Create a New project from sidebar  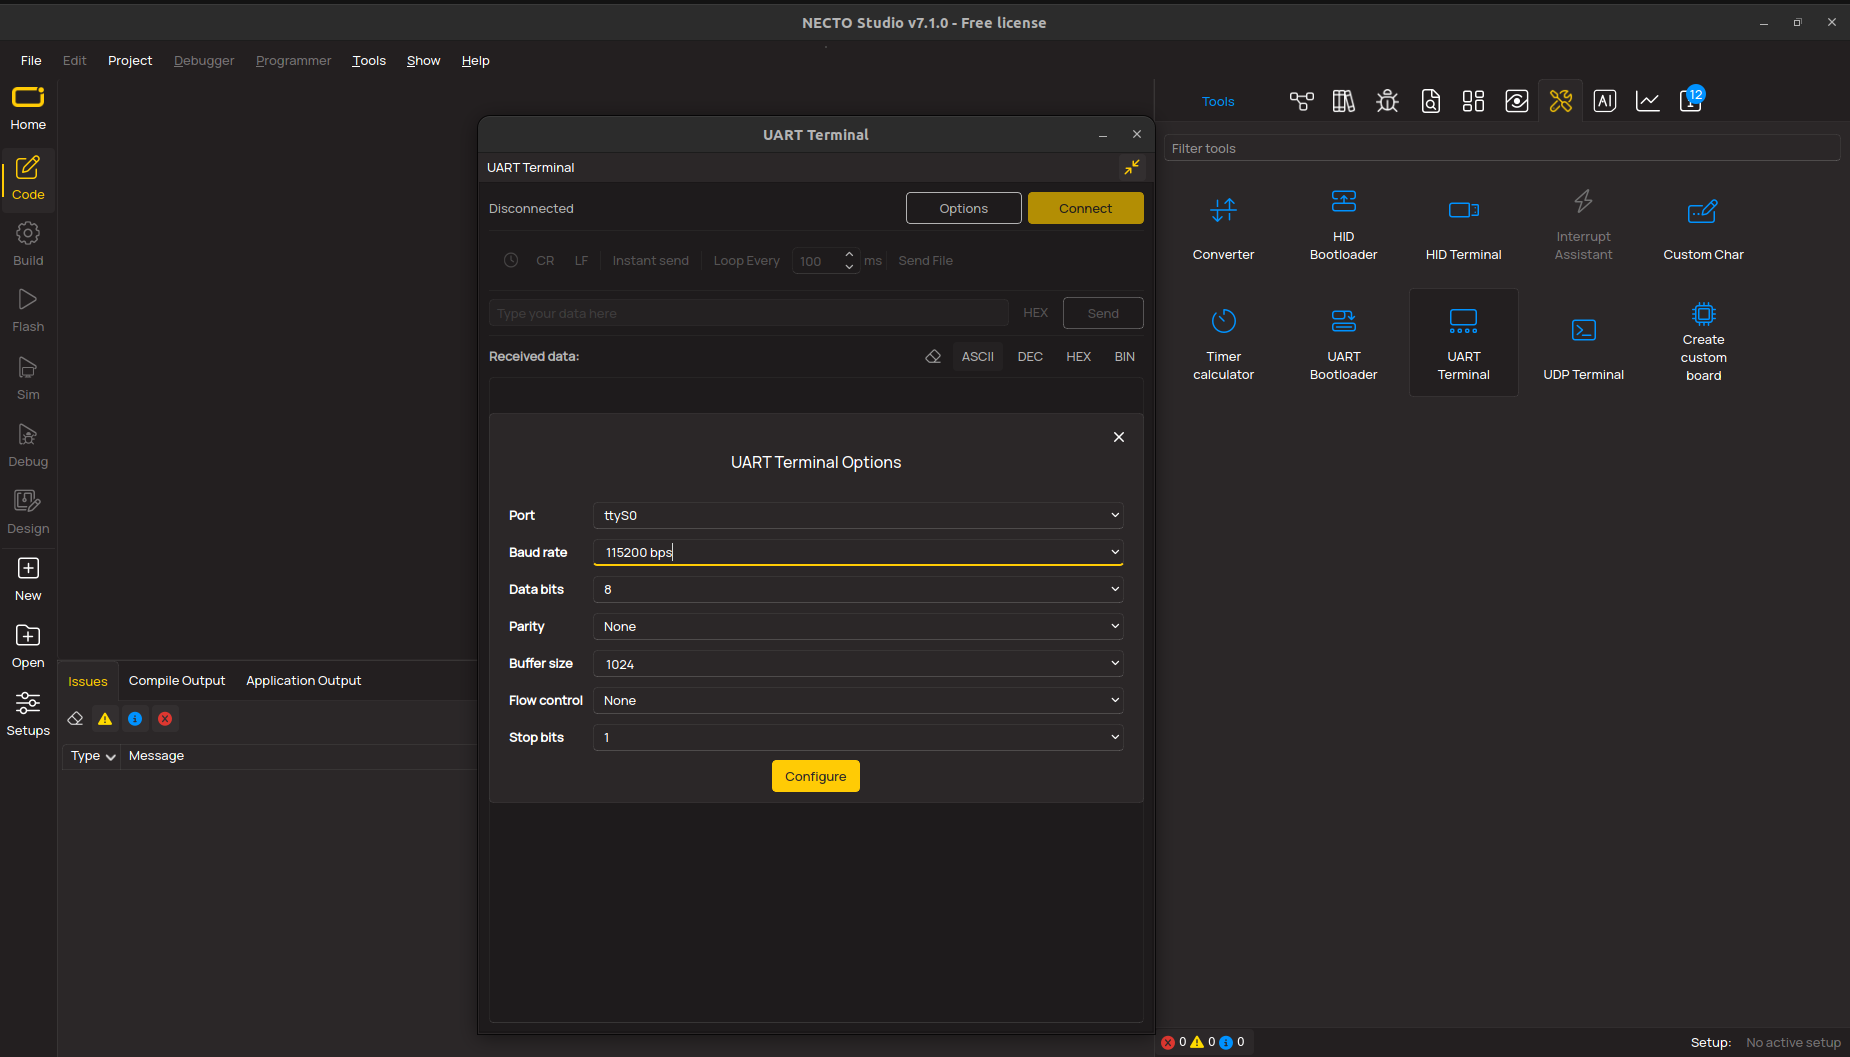click(x=28, y=580)
